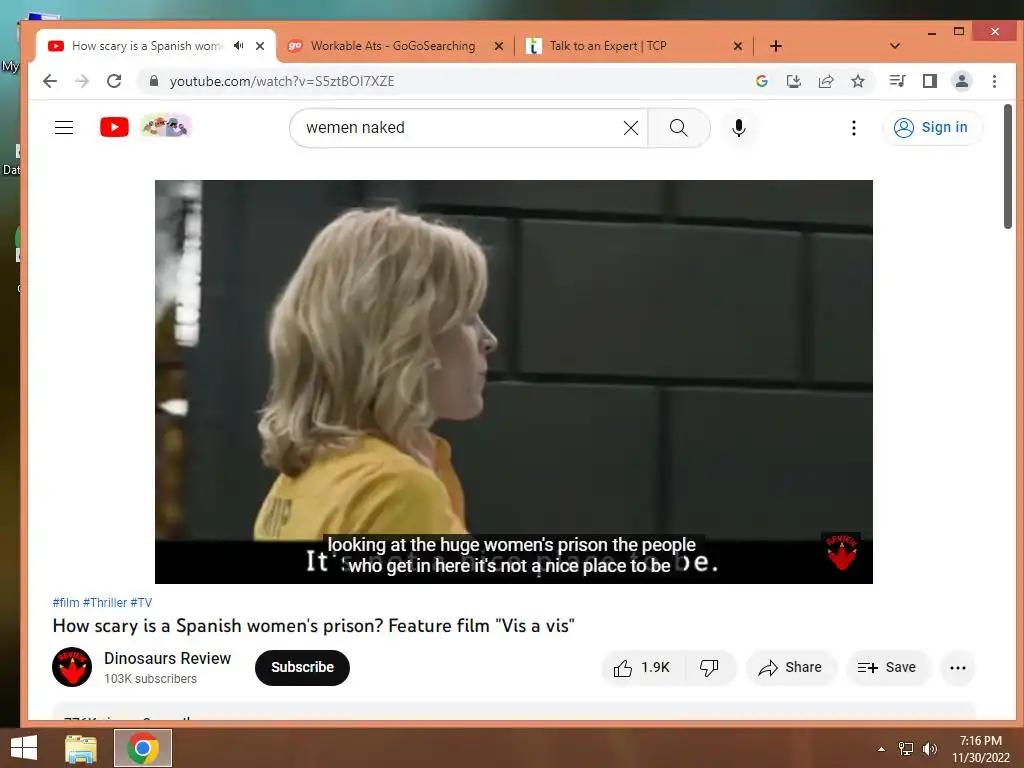Open the volume tray icon
Image resolution: width=1024 pixels, height=768 pixels.
[x=930, y=748]
